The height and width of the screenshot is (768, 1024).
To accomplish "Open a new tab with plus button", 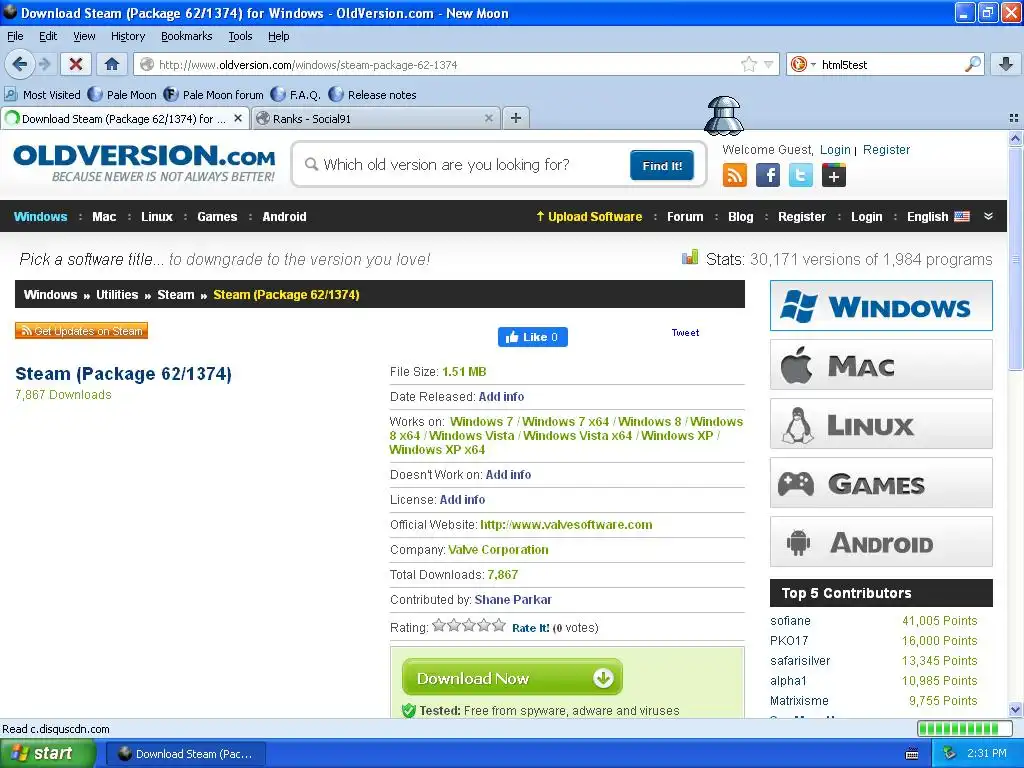I will tap(516, 118).
